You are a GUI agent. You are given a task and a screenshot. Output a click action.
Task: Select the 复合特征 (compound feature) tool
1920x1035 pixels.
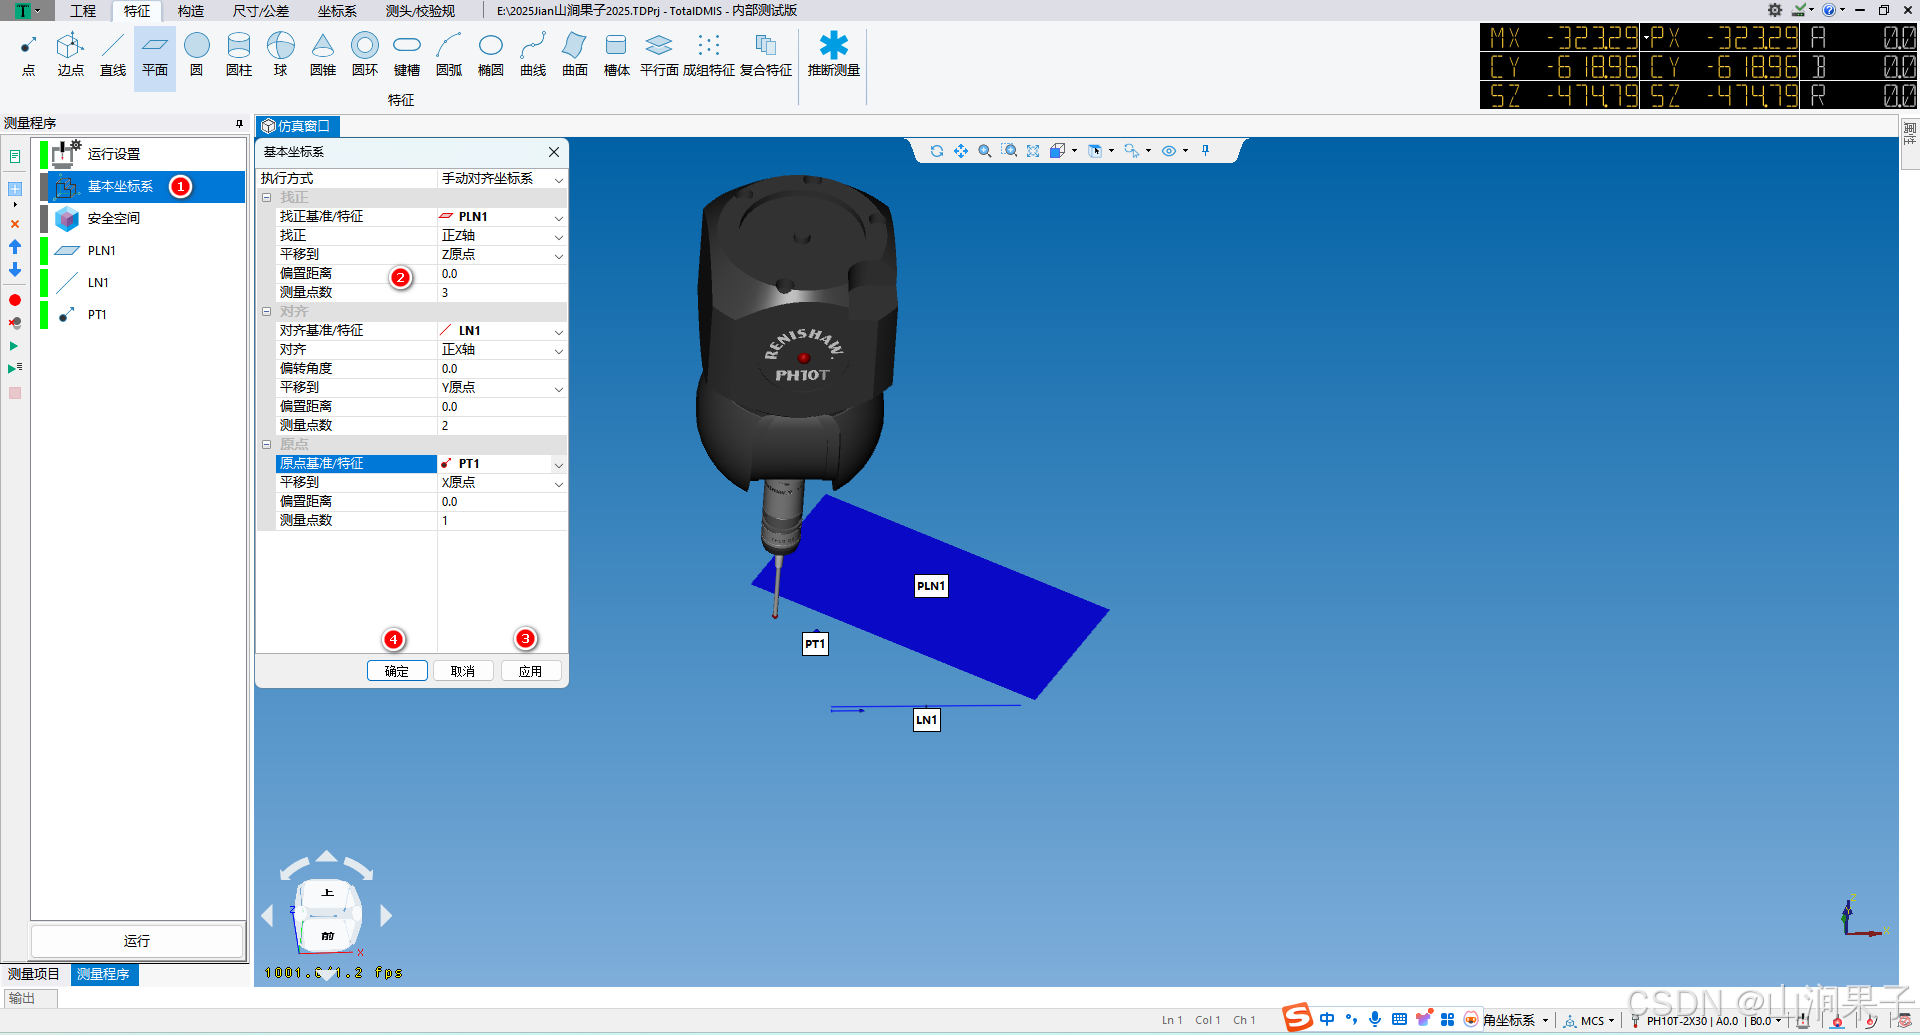766,56
